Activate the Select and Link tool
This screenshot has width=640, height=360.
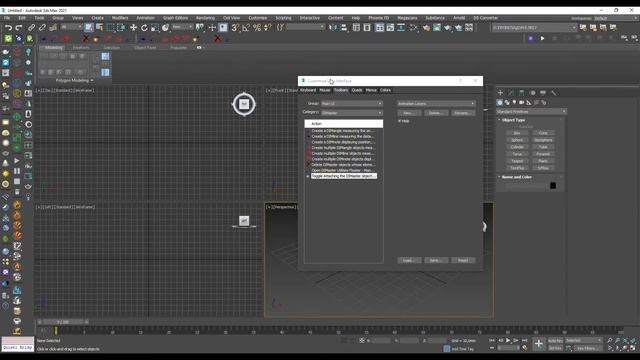(x=31, y=28)
